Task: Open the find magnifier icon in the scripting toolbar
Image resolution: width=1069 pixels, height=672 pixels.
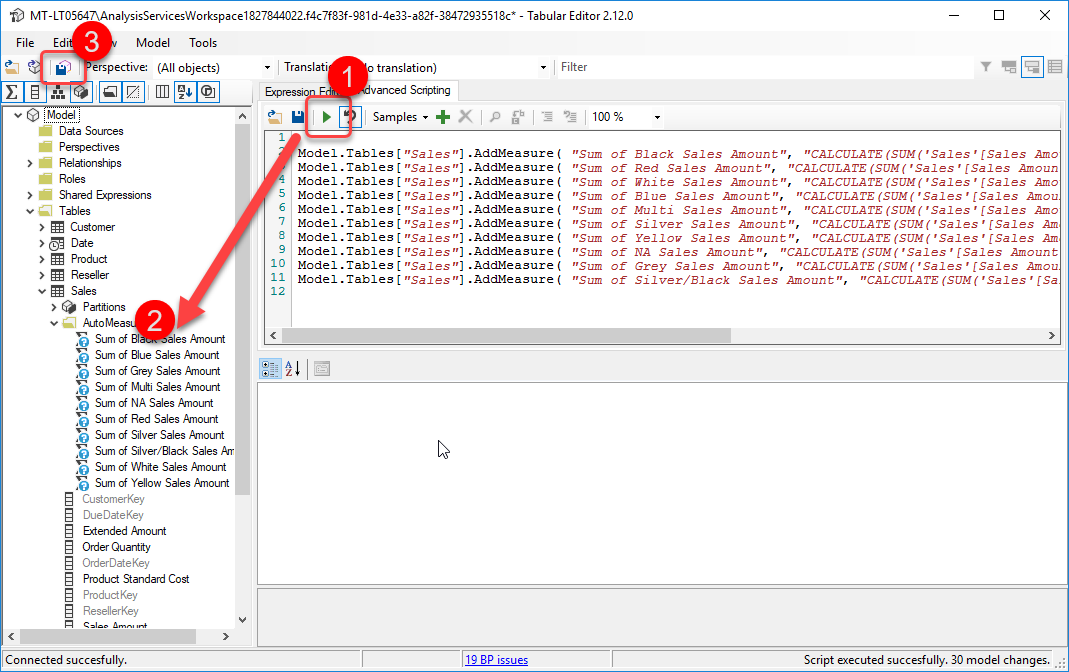Action: tap(494, 116)
